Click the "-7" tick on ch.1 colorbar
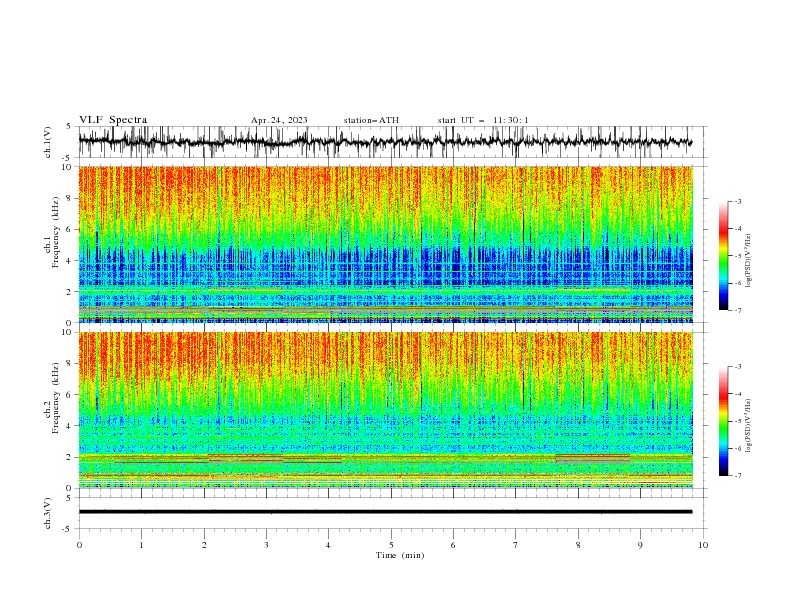Screen dimensions: 792x612 [737, 310]
